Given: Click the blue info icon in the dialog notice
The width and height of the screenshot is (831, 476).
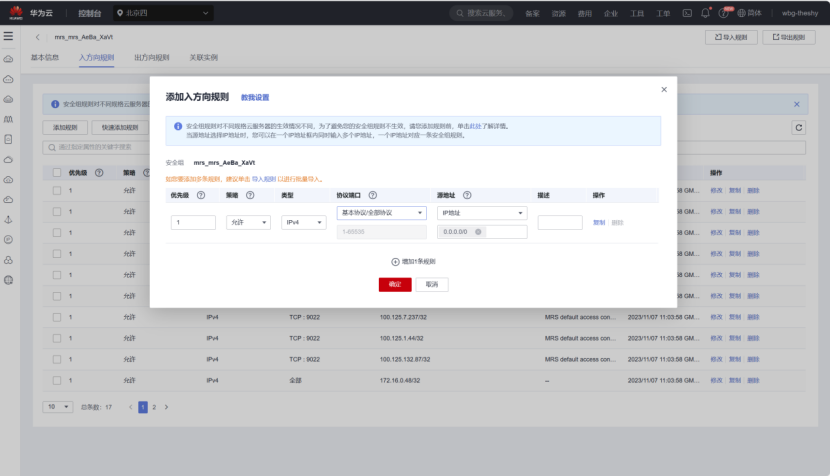Looking at the screenshot, I should click(178, 126).
